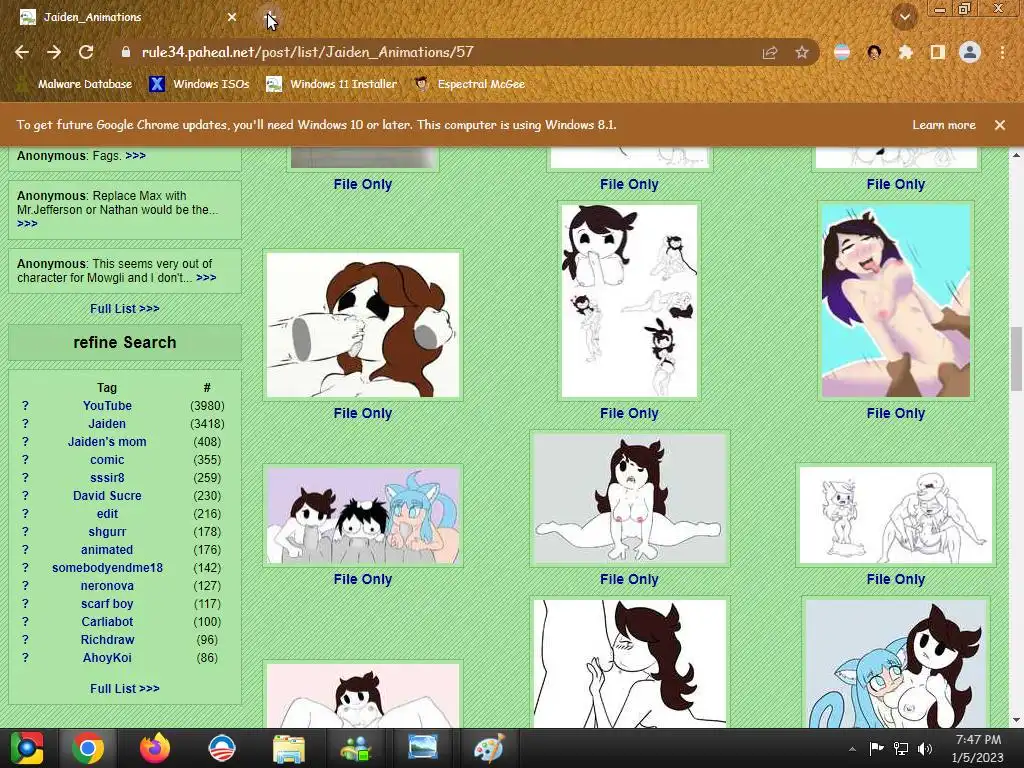Click Learn more in update notice
This screenshot has width=1024, height=768.
click(x=944, y=125)
